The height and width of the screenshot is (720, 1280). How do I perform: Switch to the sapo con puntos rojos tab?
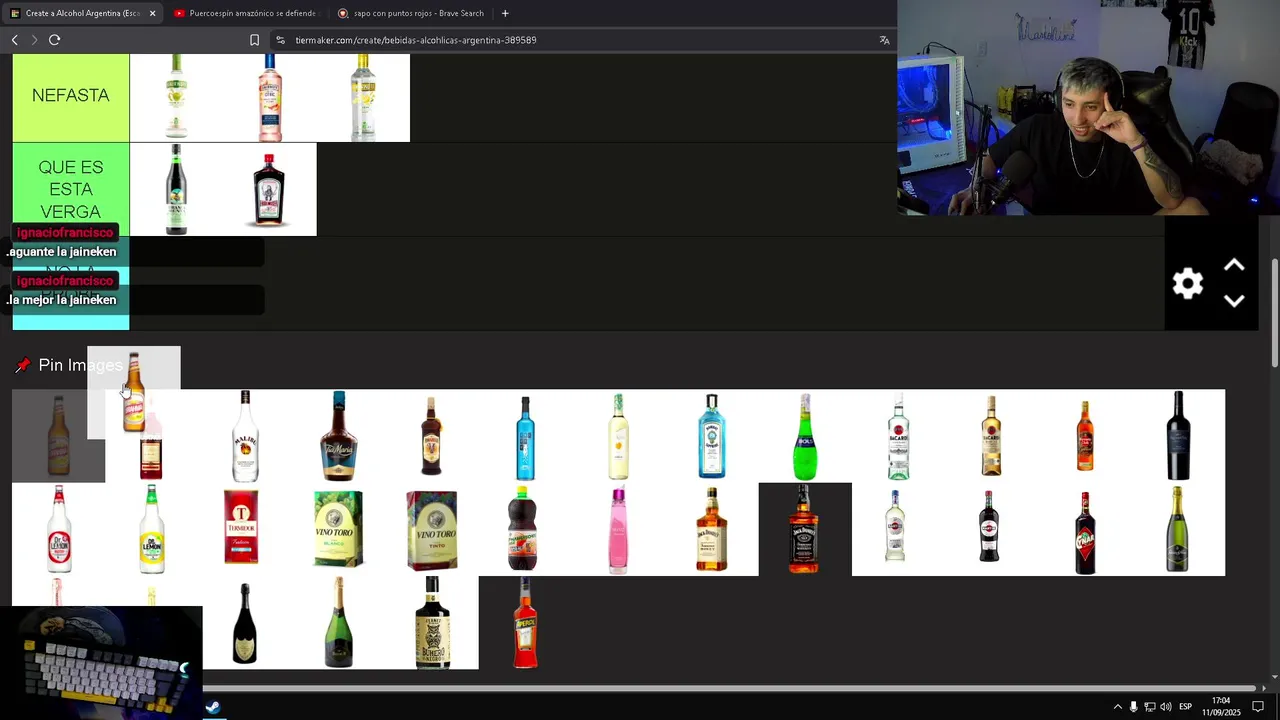[410, 13]
